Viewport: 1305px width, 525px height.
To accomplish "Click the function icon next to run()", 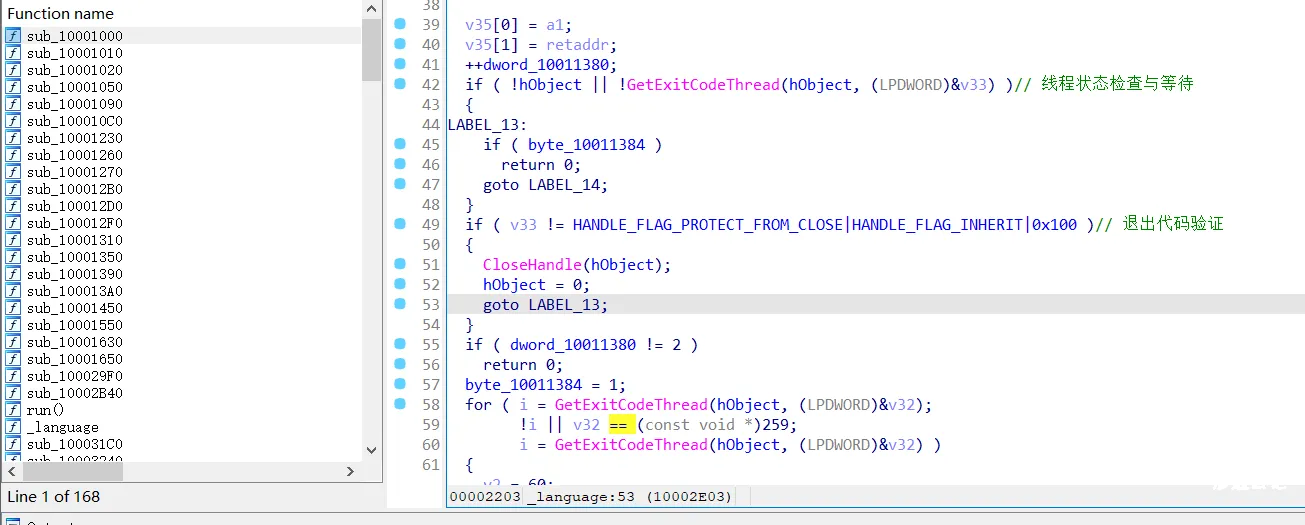I will [x=13, y=410].
